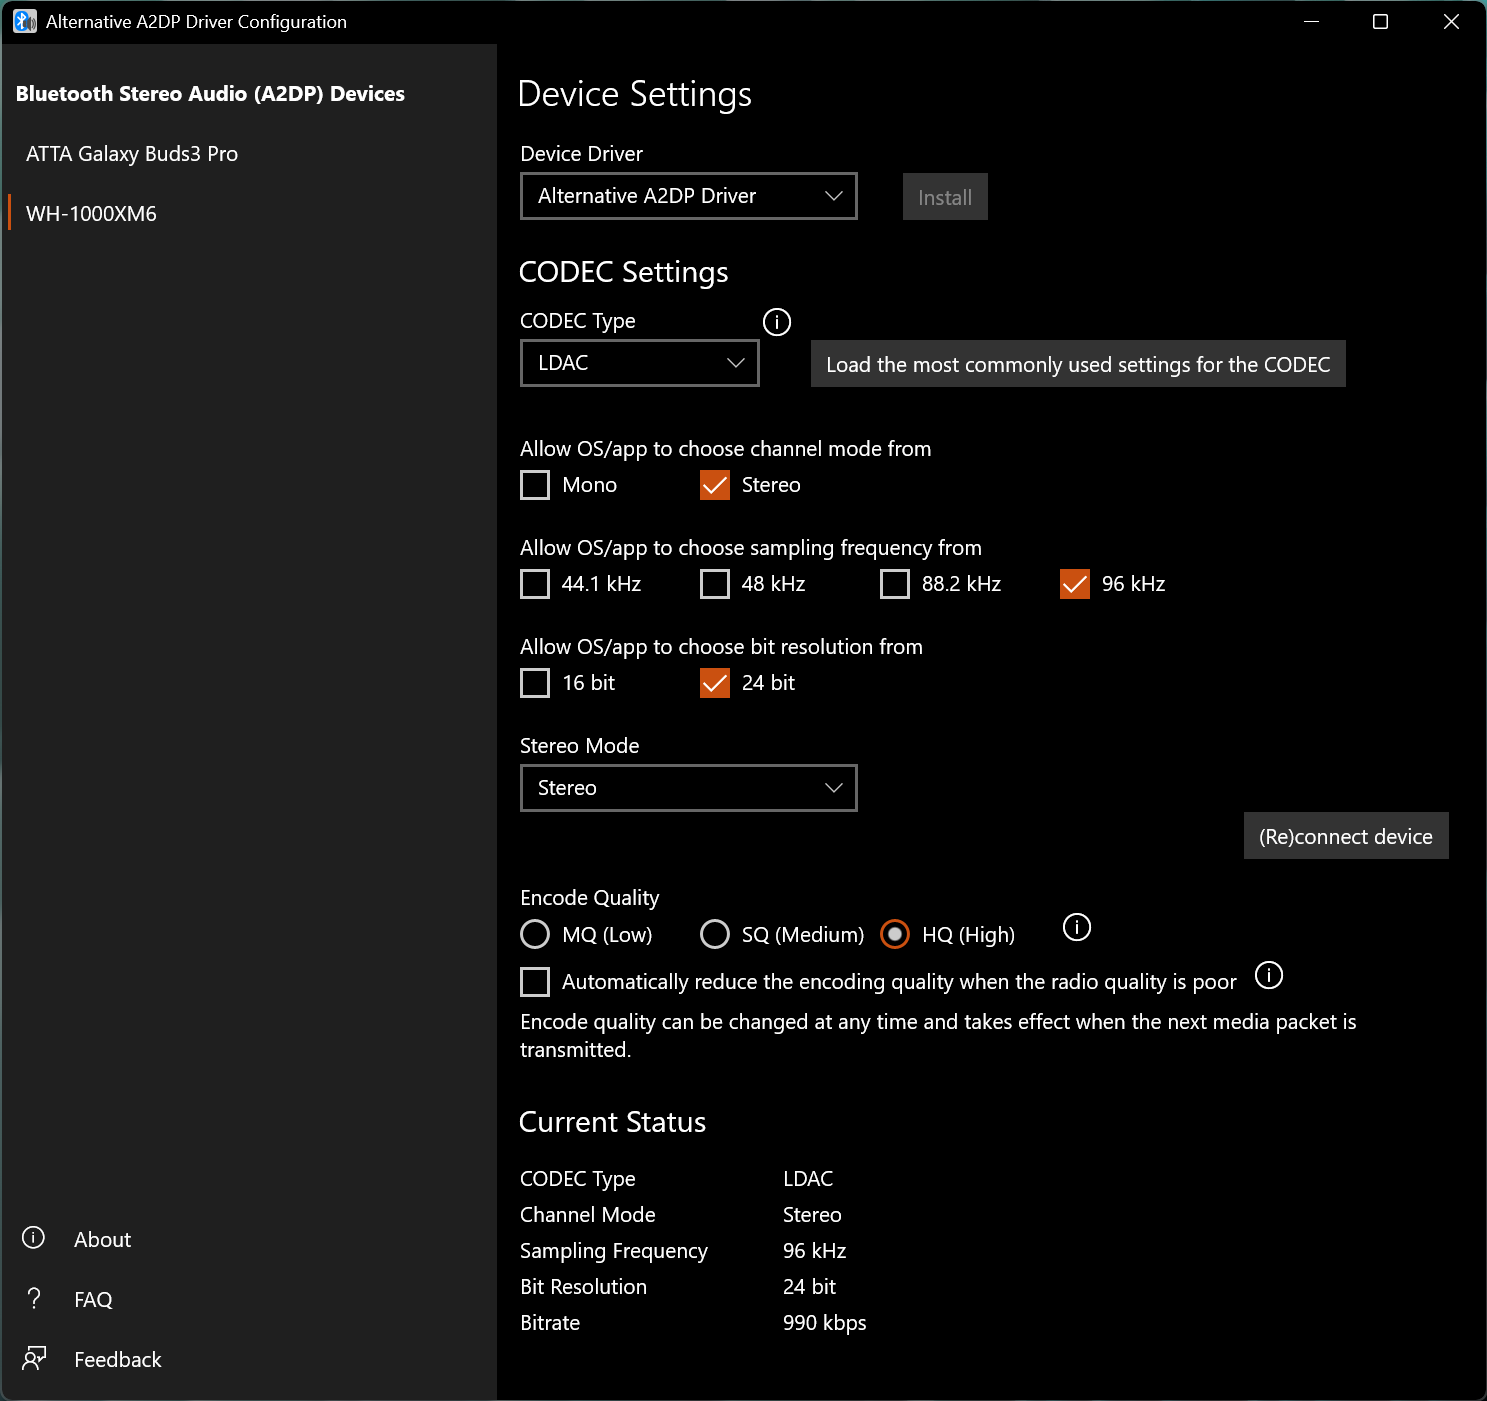Enable automatic encoding quality reduction checkbox
The height and width of the screenshot is (1401, 1487).
[535, 982]
